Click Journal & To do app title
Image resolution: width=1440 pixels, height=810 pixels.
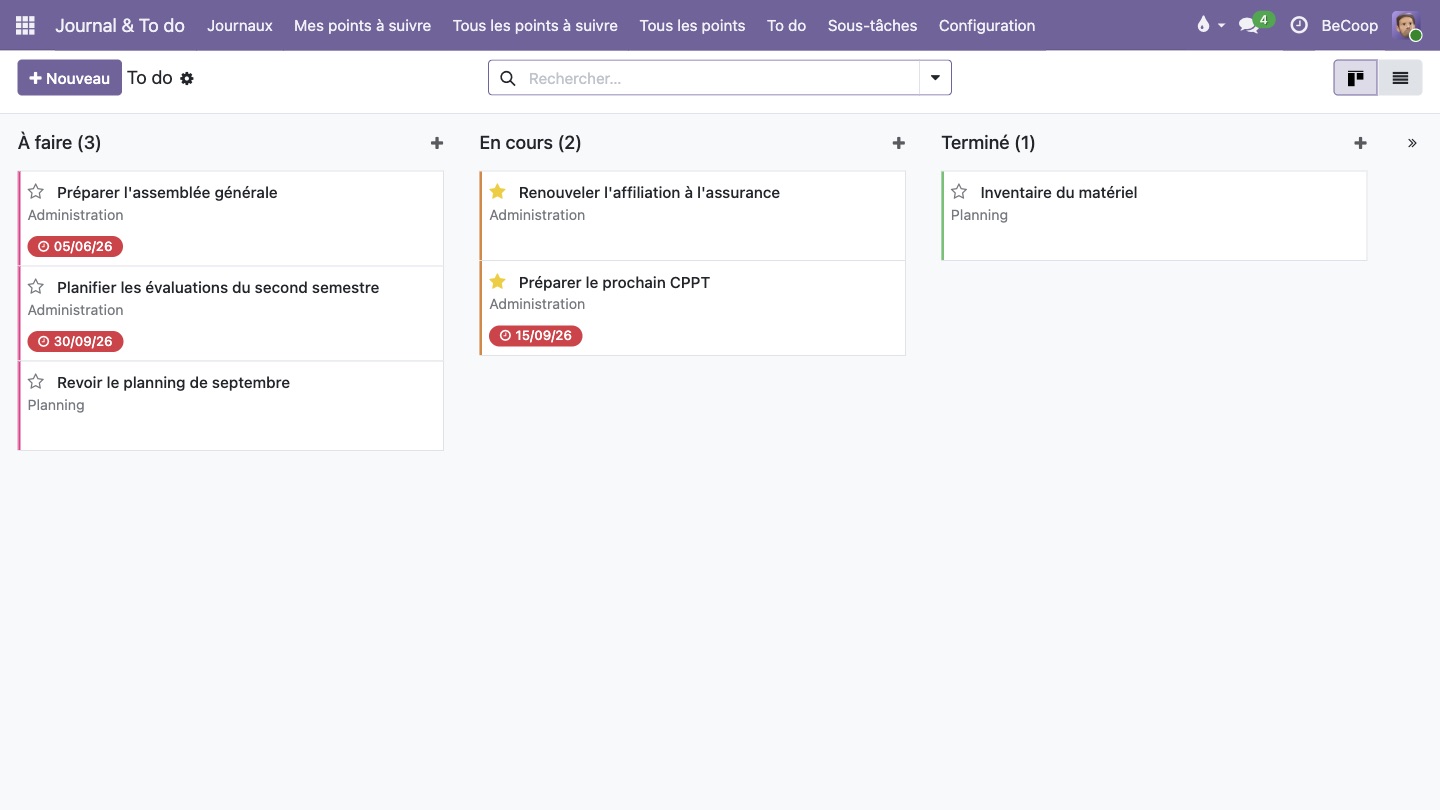click(120, 25)
